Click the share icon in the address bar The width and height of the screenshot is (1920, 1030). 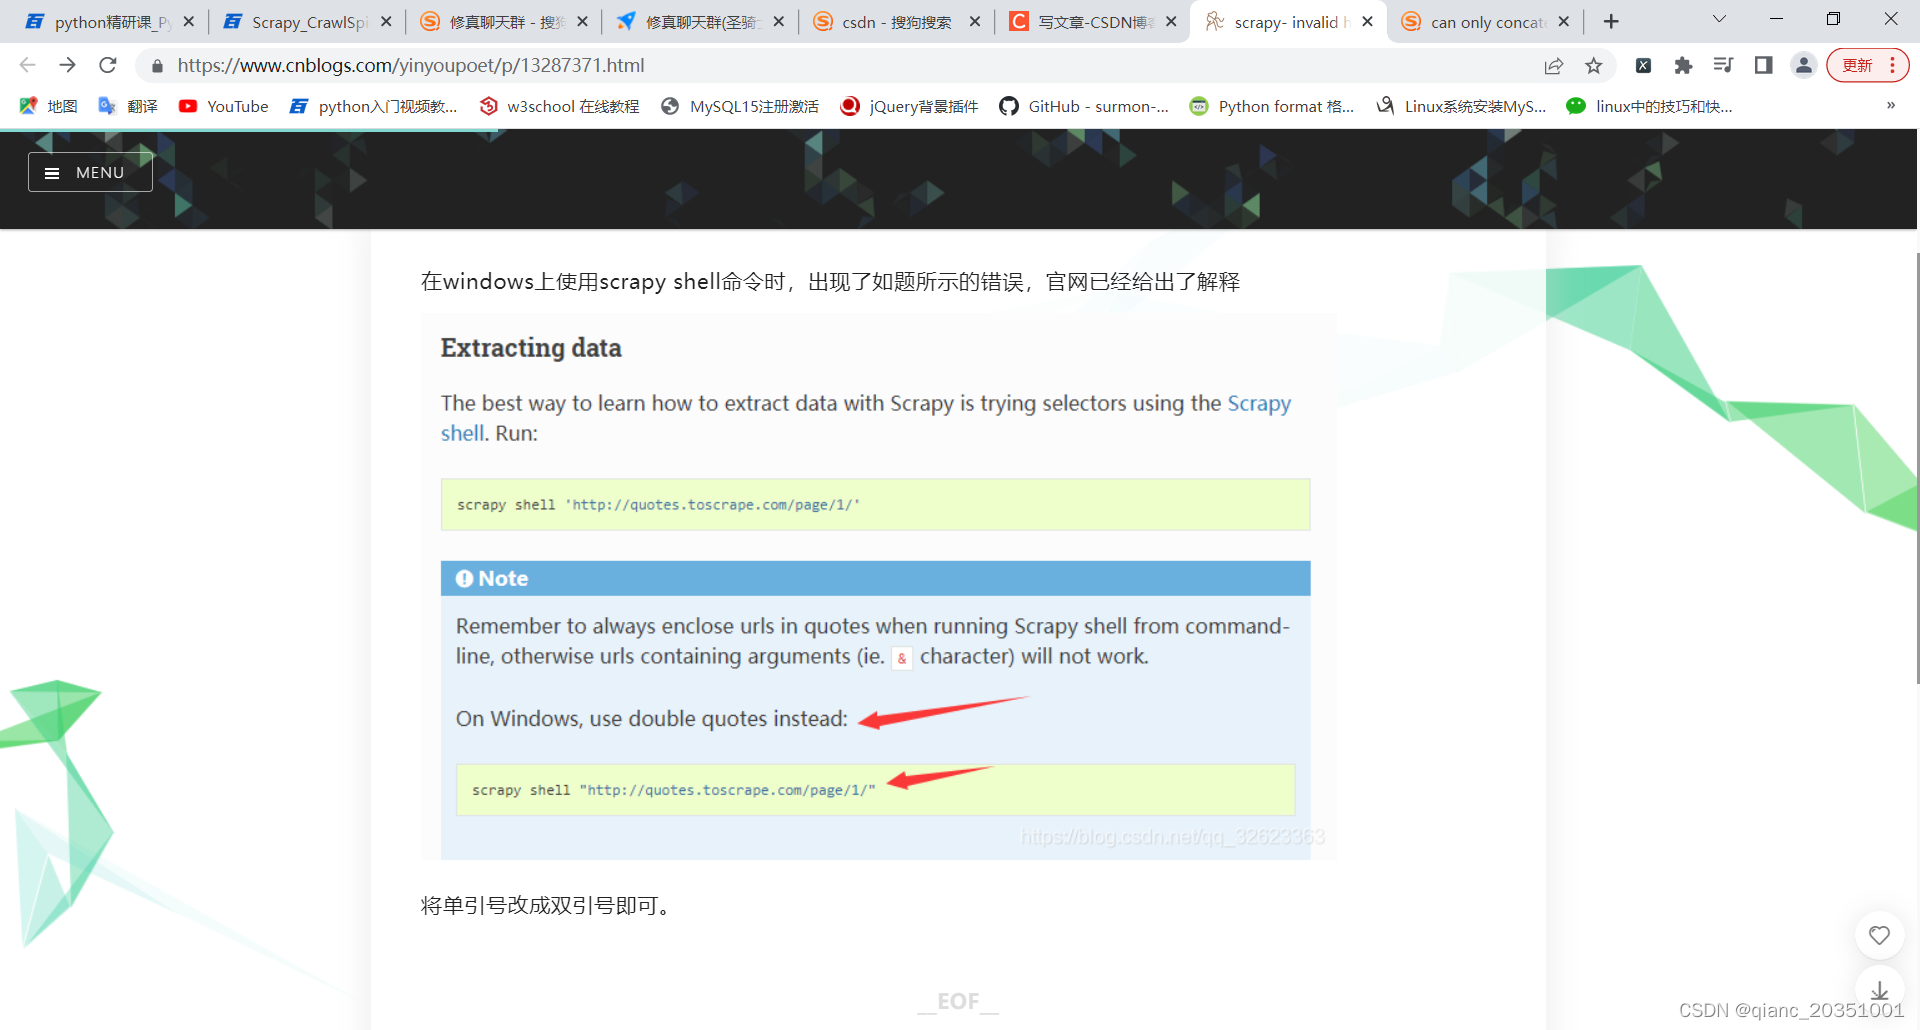(x=1553, y=65)
